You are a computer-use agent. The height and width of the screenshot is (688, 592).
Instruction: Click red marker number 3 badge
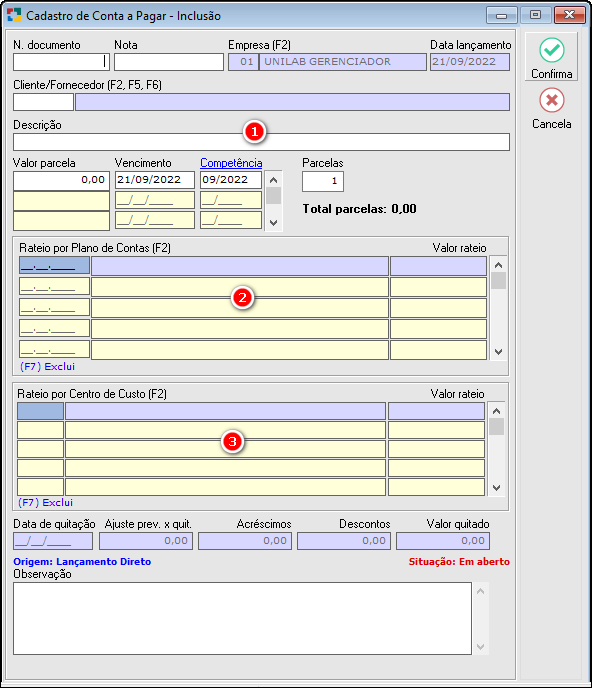point(232,441)
